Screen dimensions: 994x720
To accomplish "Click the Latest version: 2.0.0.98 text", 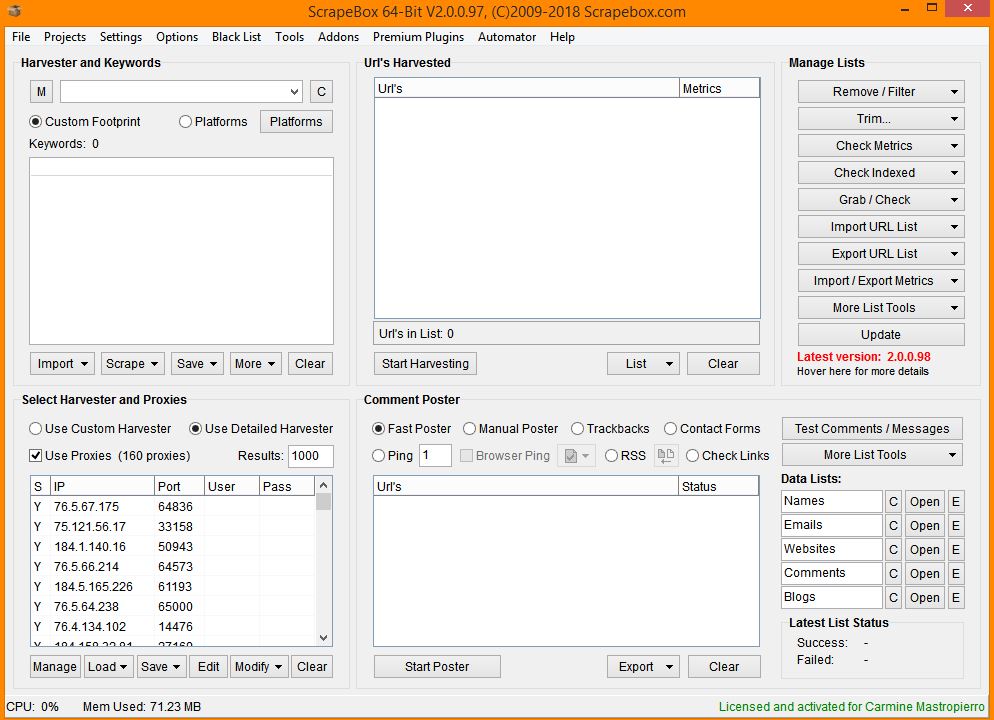I will [x=863, y=357].
